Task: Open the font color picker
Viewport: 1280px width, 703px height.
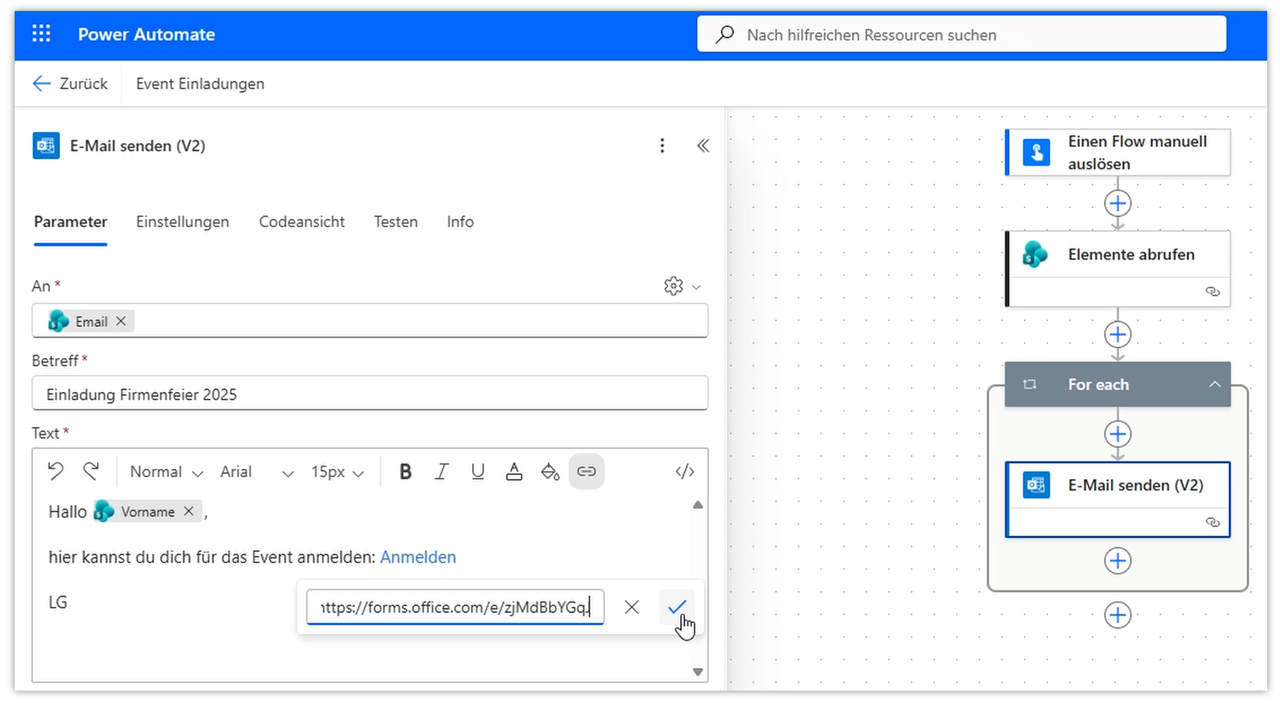Action: tap(514, 472)
